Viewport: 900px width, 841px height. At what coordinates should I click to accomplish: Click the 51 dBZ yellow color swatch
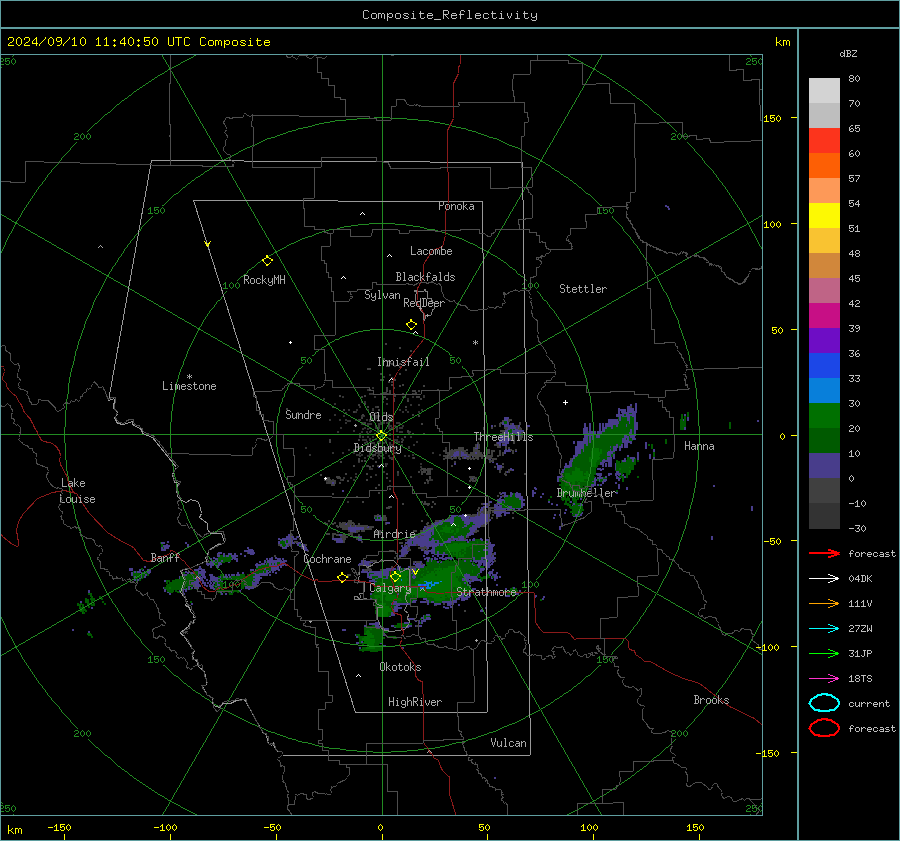[x=824, y=216]
